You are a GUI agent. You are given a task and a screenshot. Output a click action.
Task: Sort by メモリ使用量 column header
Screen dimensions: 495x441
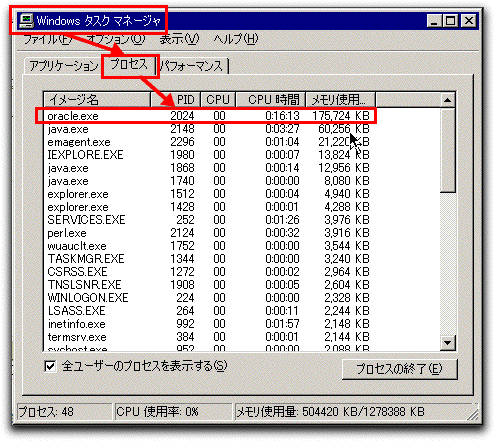(341, 100)
